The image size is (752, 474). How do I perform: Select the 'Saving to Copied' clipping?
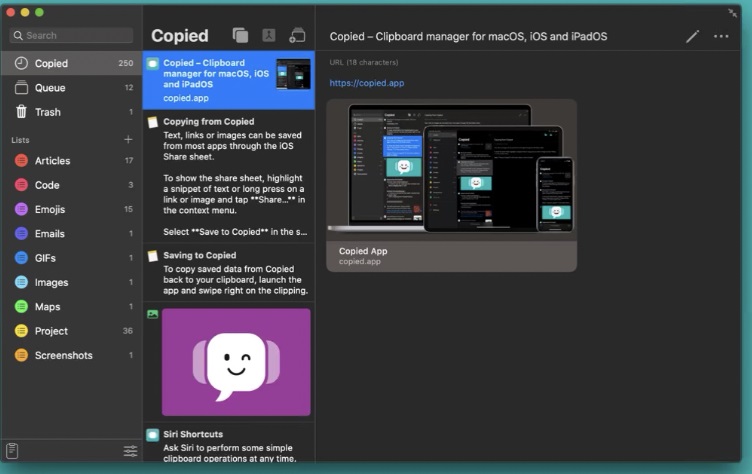click(x=229, y=273)
